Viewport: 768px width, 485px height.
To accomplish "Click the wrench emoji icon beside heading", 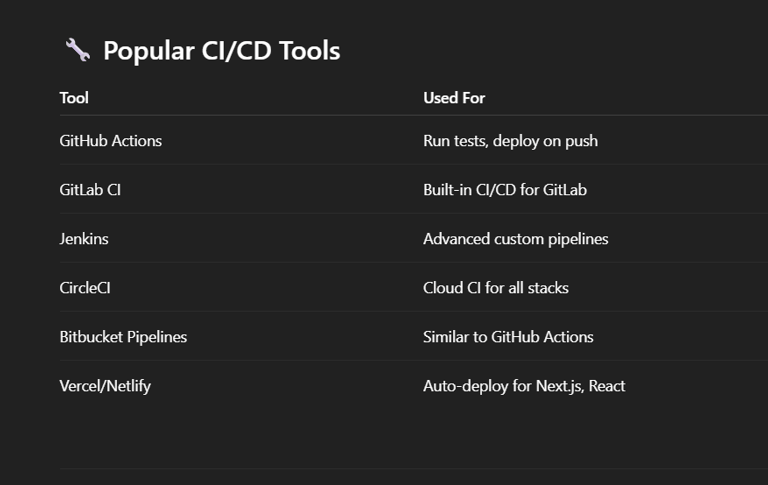I will click(x=77, y=49).
